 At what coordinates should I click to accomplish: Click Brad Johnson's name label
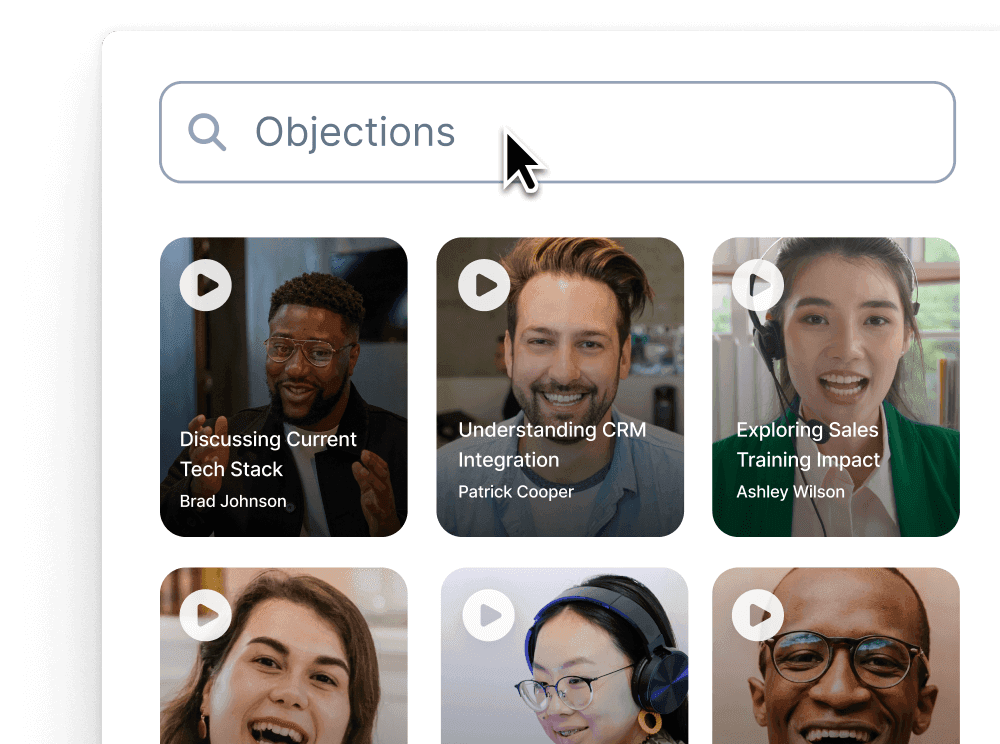(234, 501)
